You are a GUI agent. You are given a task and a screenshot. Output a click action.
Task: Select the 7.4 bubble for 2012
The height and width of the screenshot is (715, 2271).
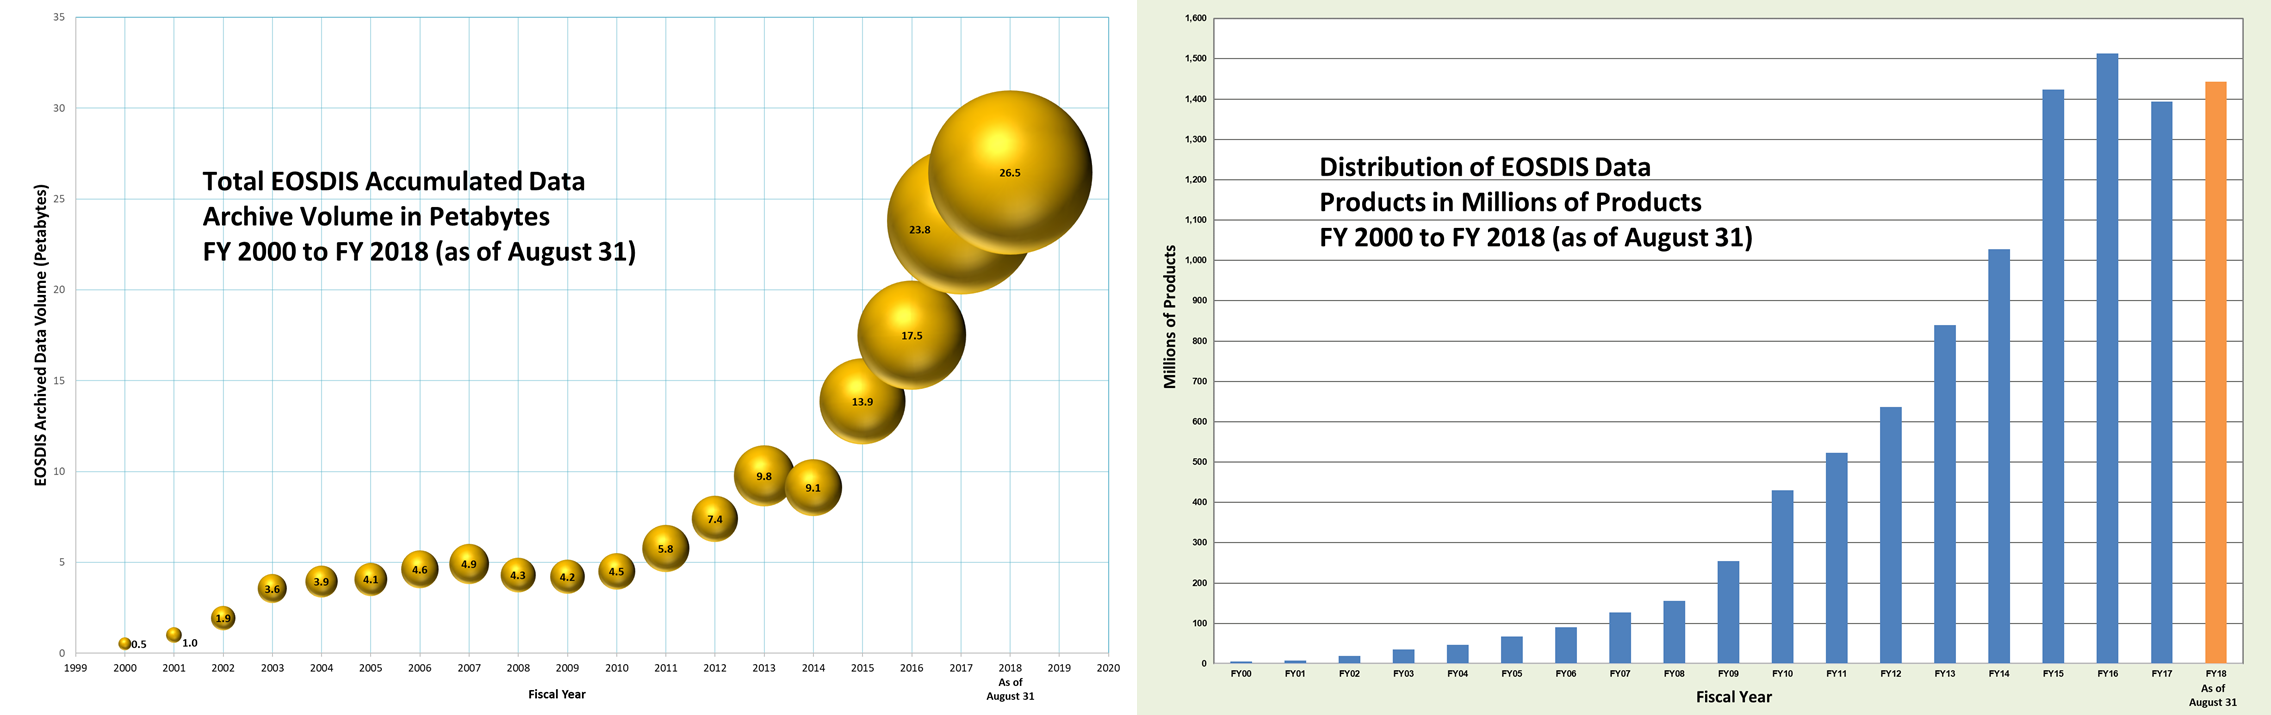pos(714,519)
